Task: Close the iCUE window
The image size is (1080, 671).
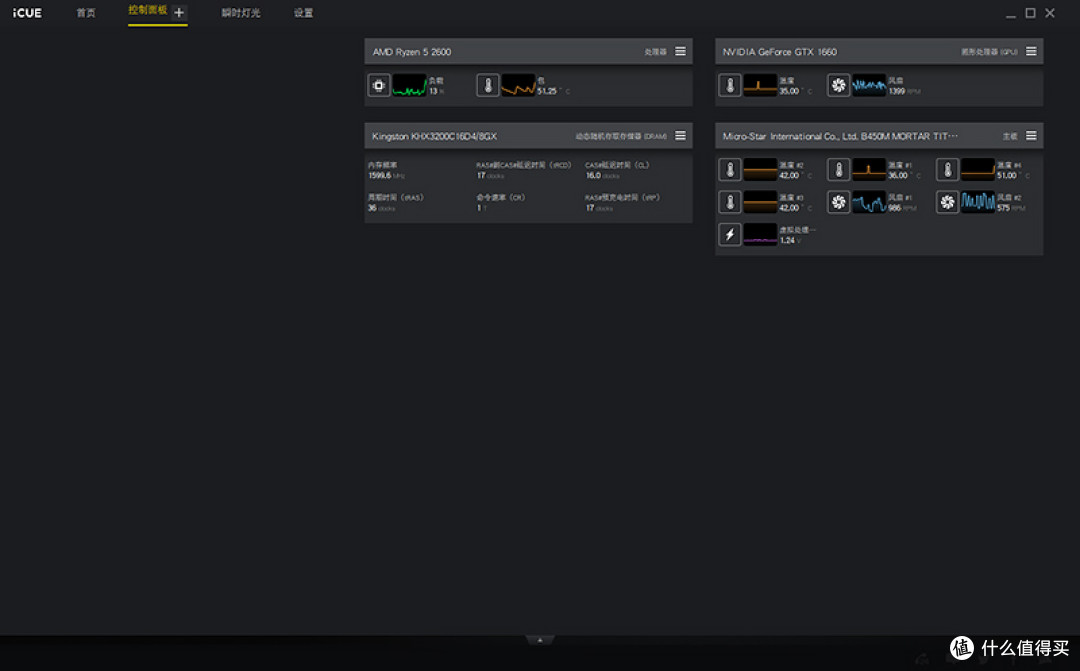Action: click(1050, 13)
